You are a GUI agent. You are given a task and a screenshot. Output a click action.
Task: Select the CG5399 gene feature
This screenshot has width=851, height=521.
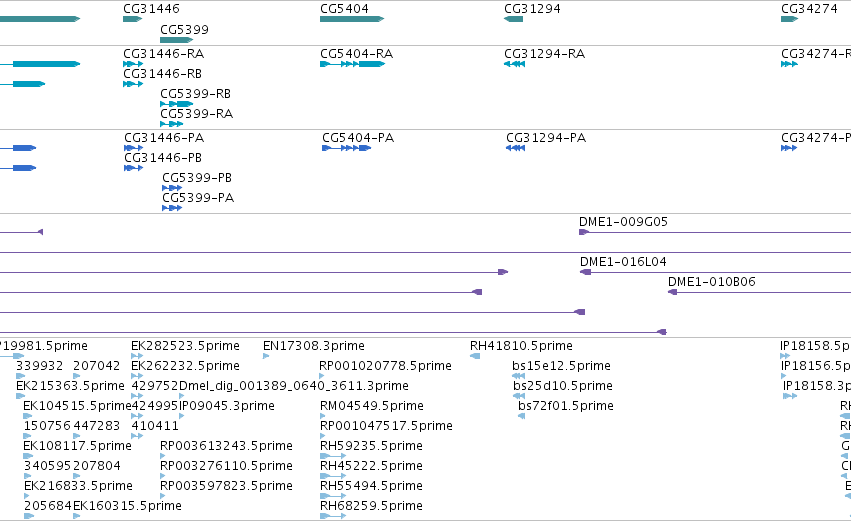click(x=176, y=40)
